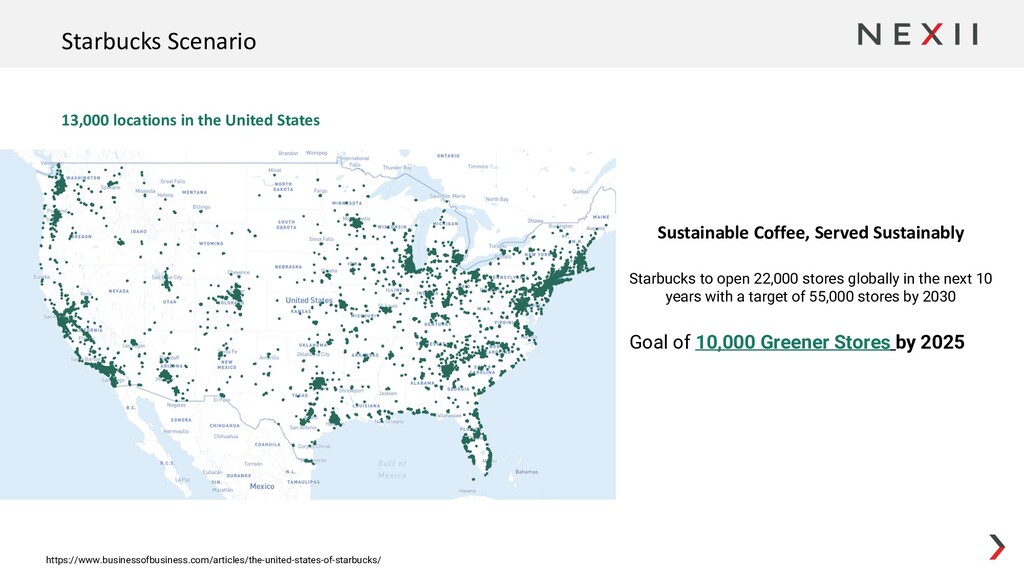
Task: Select the '13,000 locations in the United States' heading
Action: point(191,120)
